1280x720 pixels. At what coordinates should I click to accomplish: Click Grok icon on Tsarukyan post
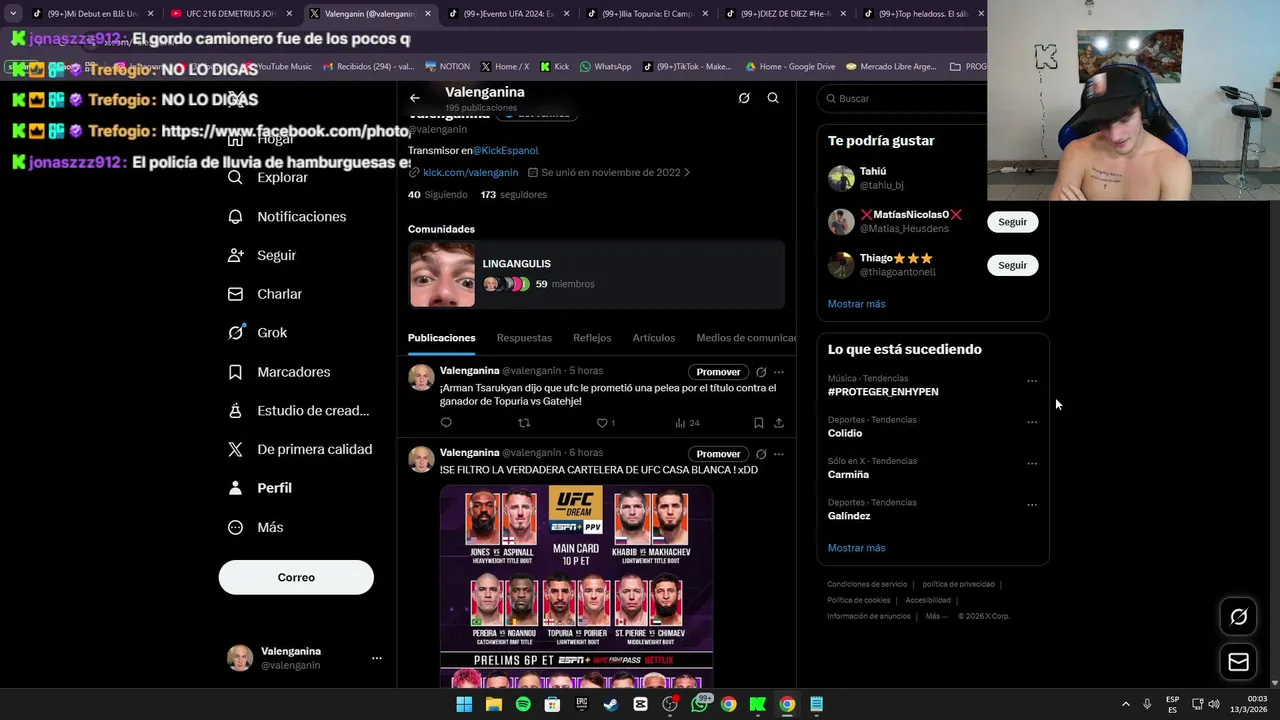pos(761,372)
